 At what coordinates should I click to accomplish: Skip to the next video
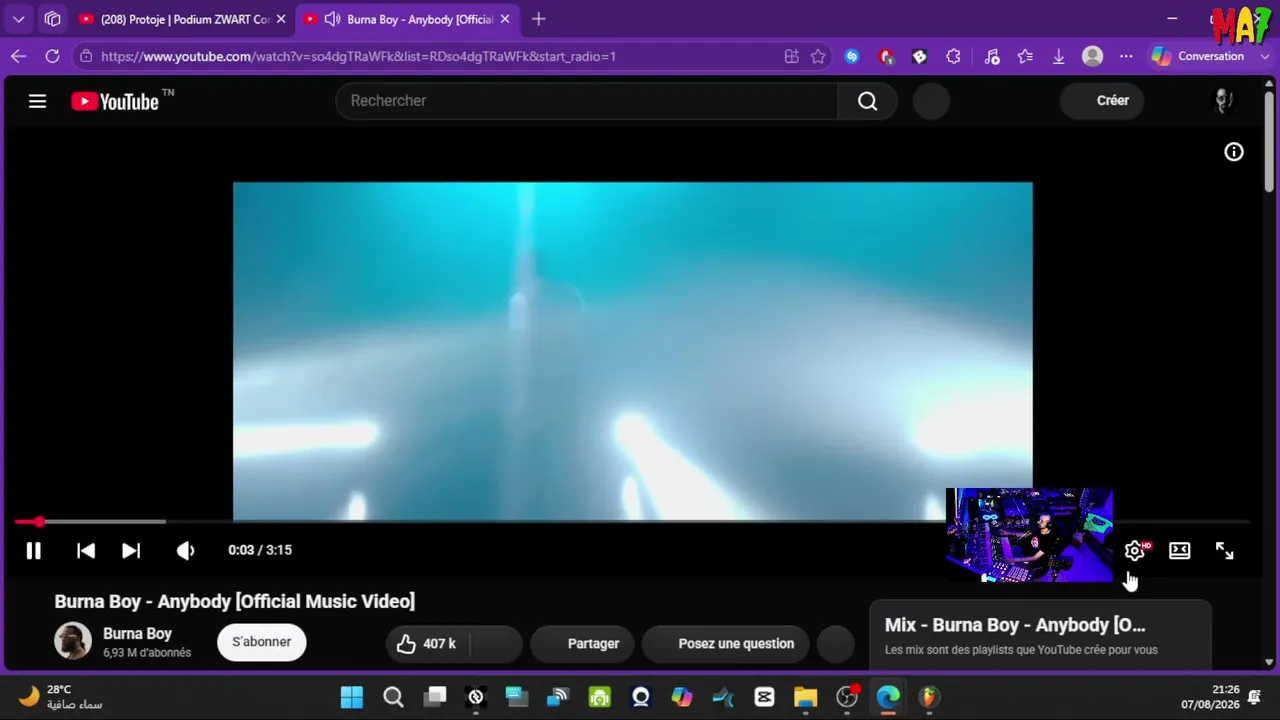pyautogui.click(x=131, y=550)
